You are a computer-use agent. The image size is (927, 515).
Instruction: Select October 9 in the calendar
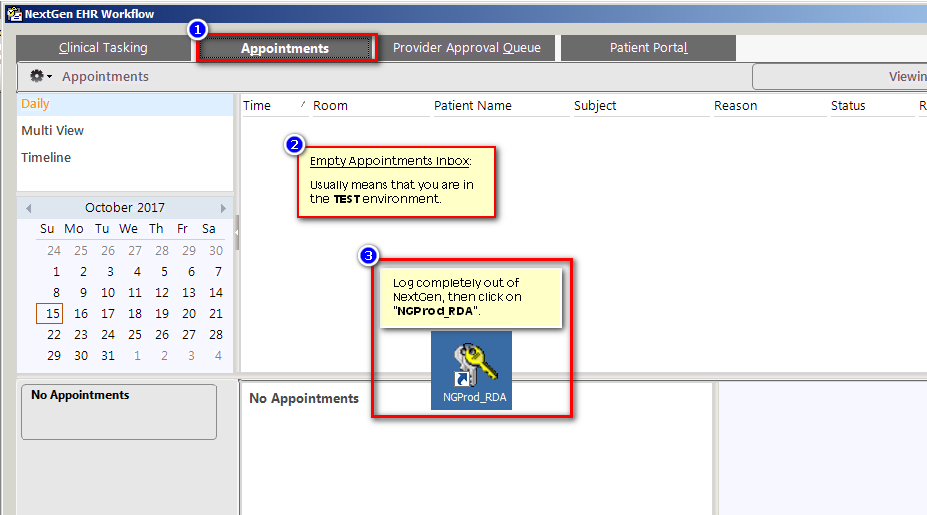[x=83, y=293]
